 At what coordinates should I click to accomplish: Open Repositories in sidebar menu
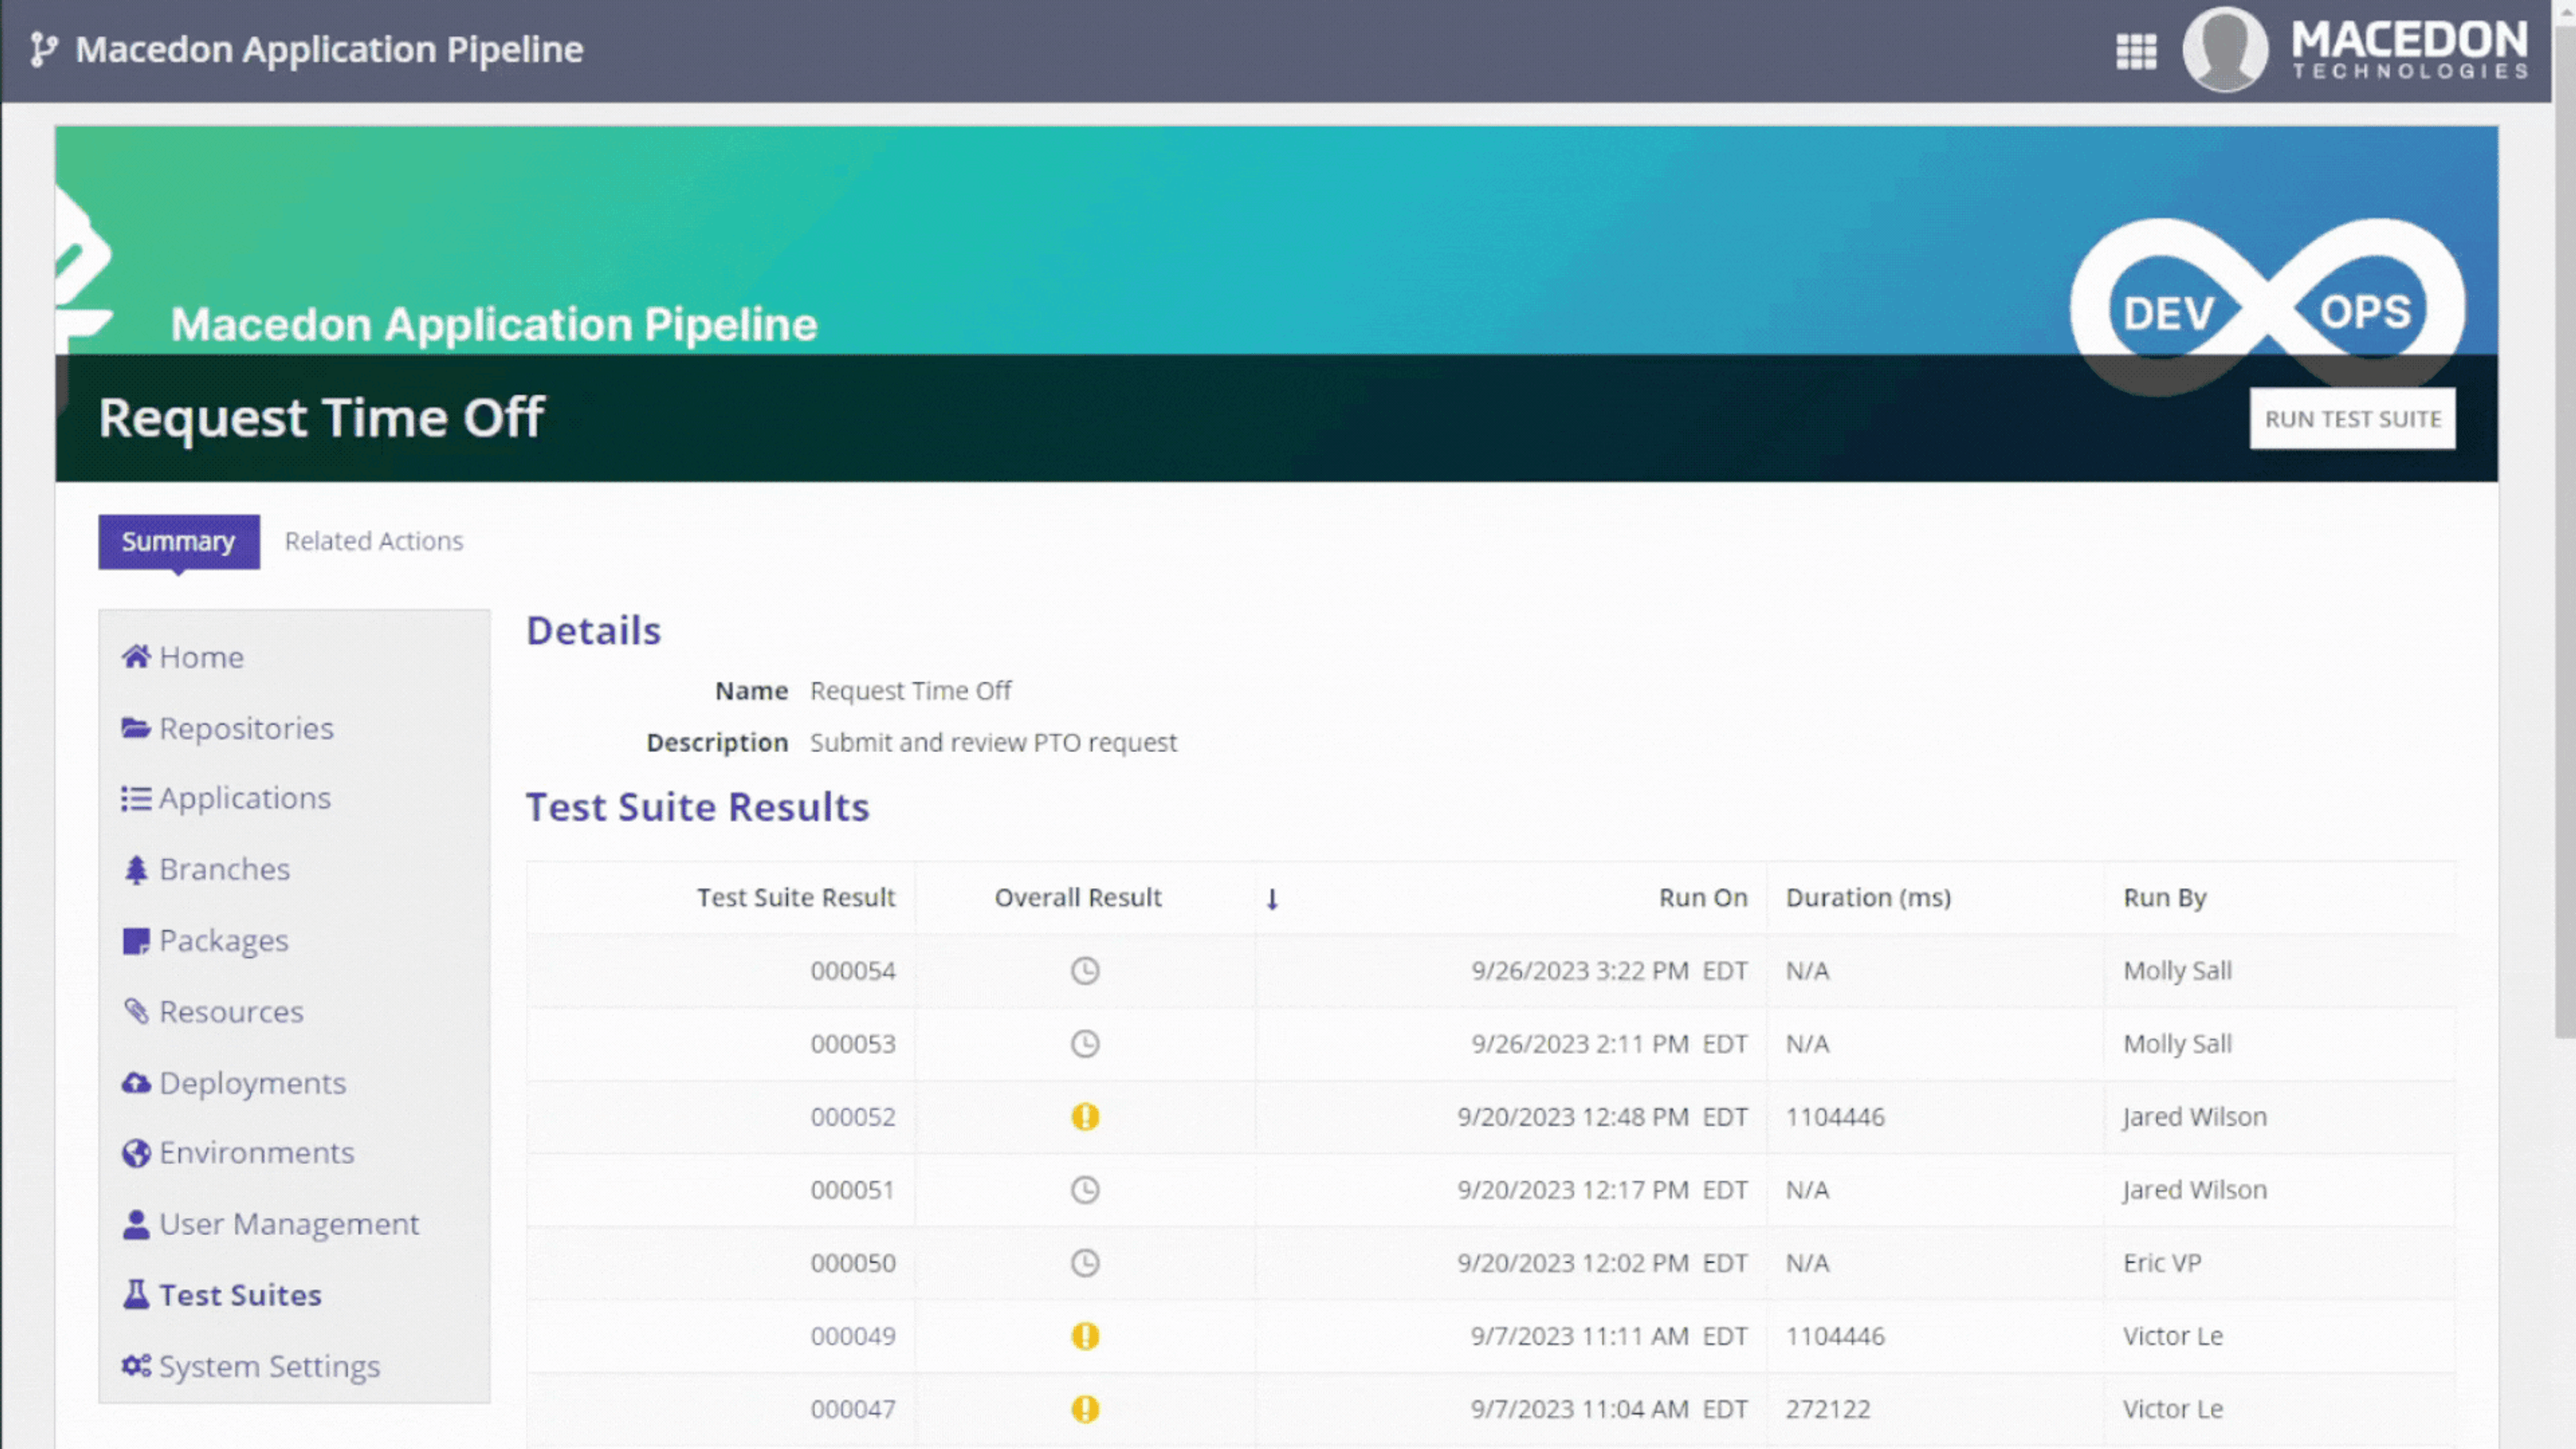(x=246, y=728)
